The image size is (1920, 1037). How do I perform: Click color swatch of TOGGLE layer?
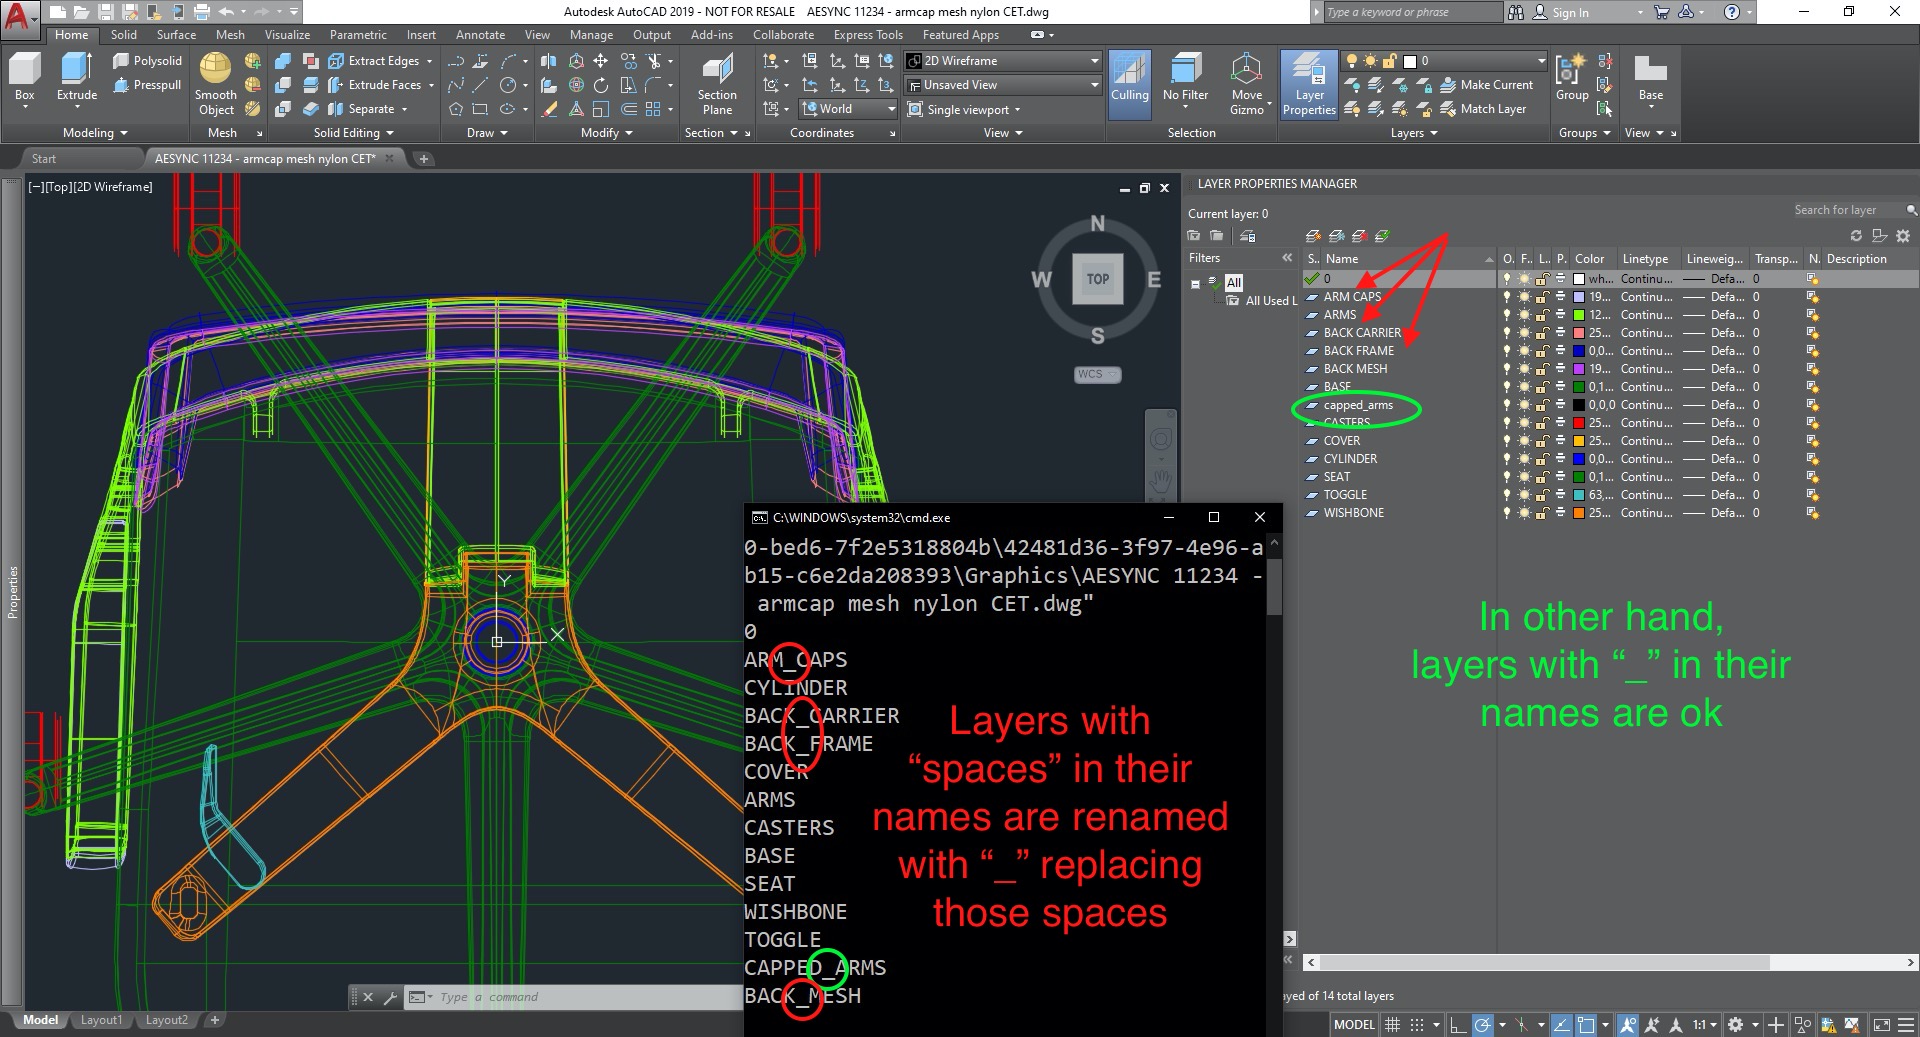(1578, 495)
